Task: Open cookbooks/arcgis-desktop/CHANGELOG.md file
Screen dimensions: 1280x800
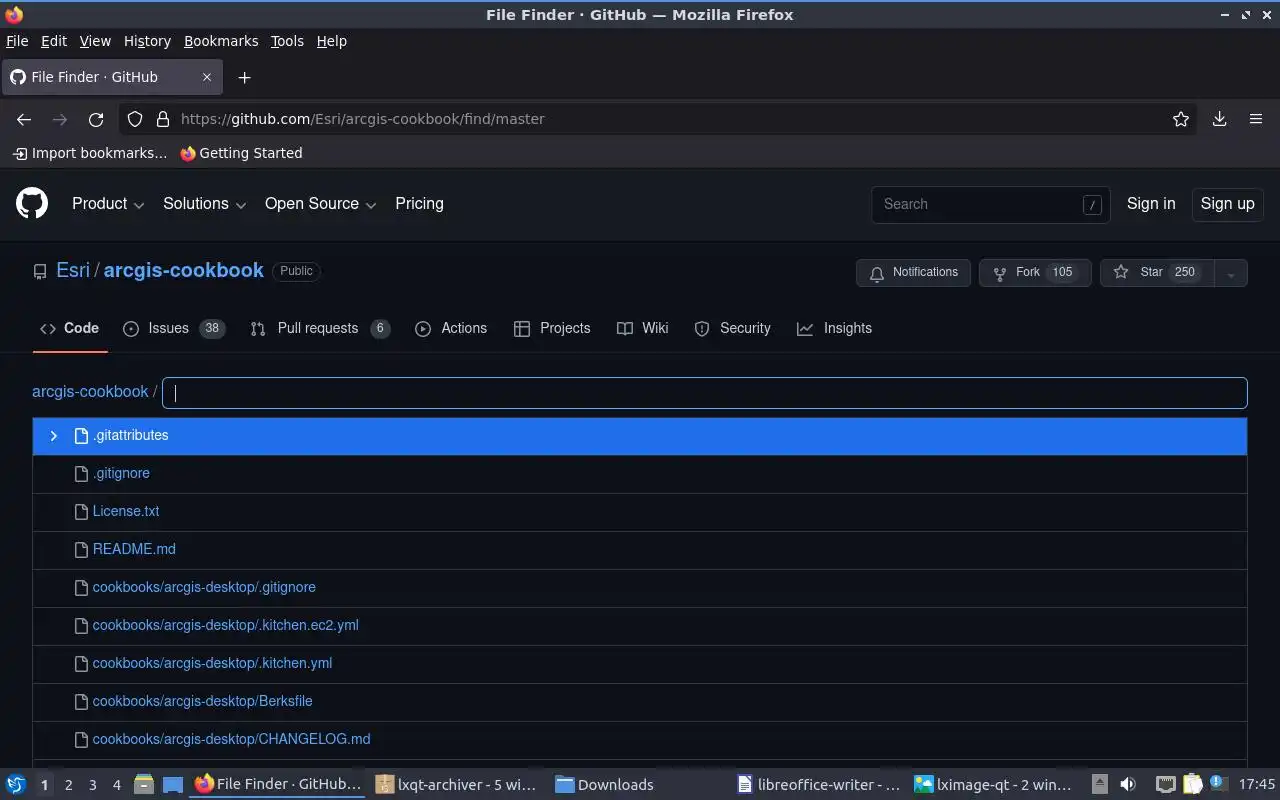Action: [x=231, y=739]
